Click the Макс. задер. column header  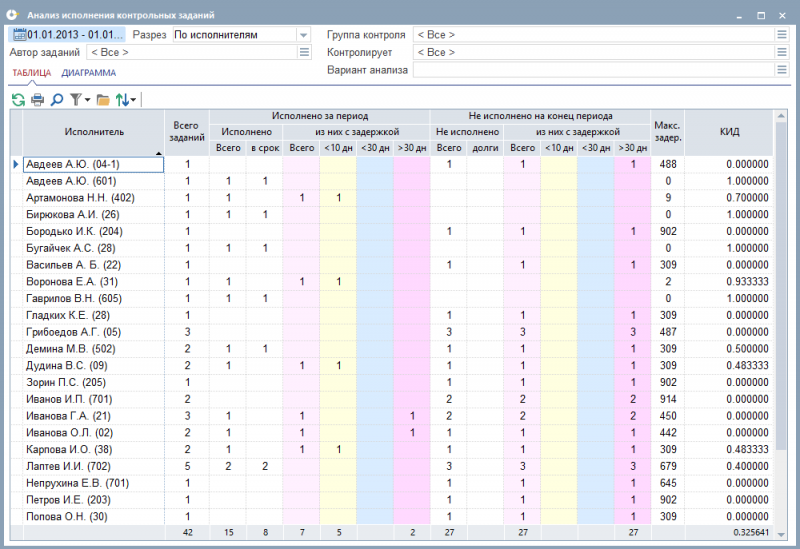pyautogui.click(x=668, y=132)
